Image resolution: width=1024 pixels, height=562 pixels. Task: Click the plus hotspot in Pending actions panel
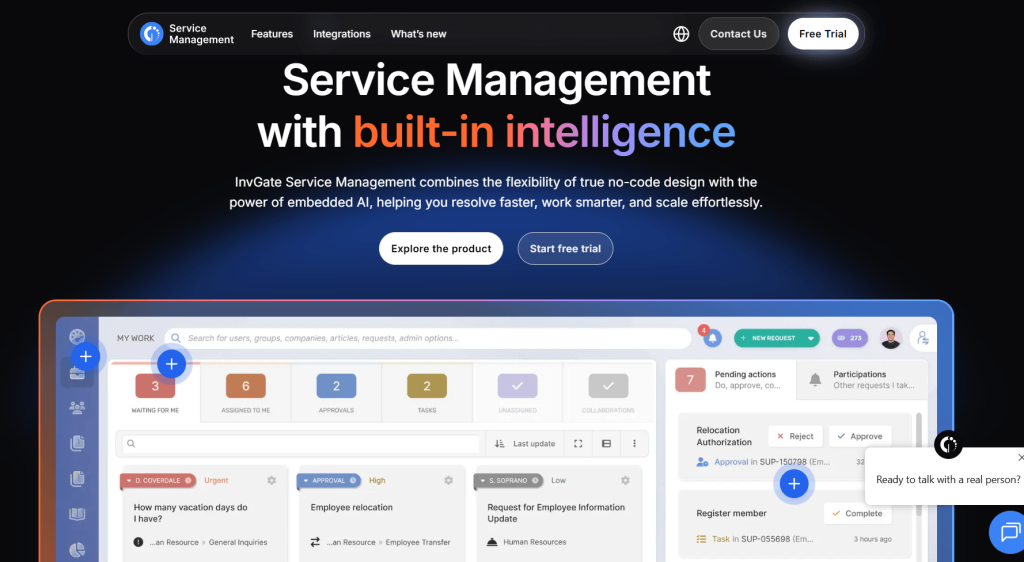click(794, 484)
